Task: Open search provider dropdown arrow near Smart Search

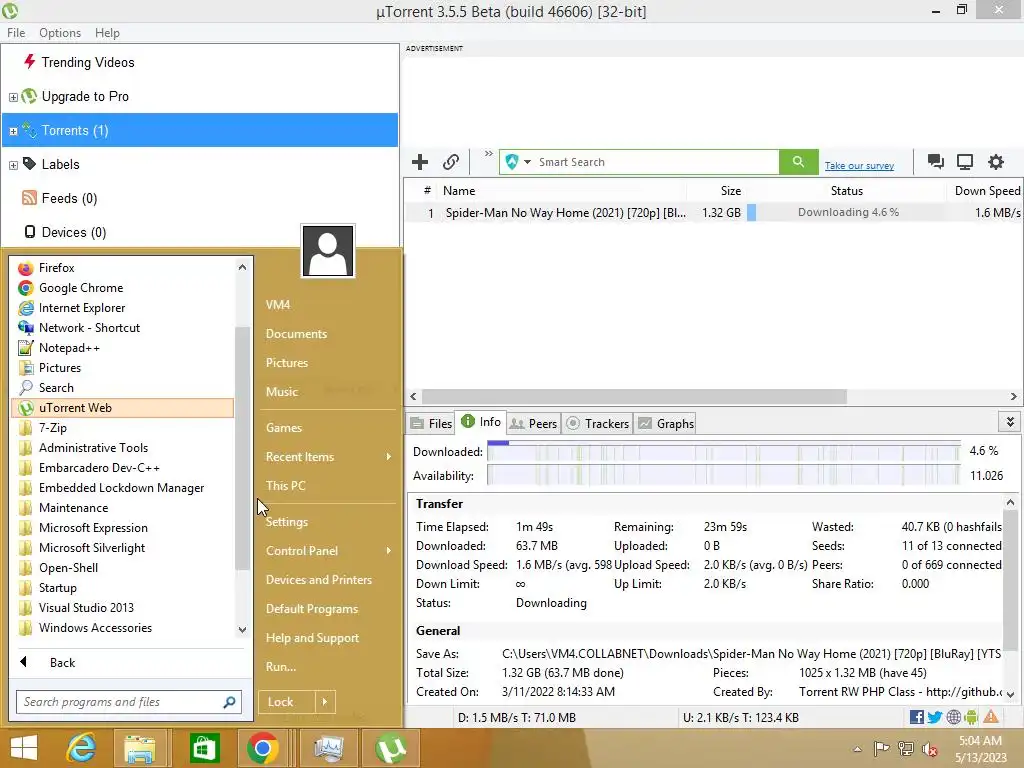Action: (x=527, y=162)
